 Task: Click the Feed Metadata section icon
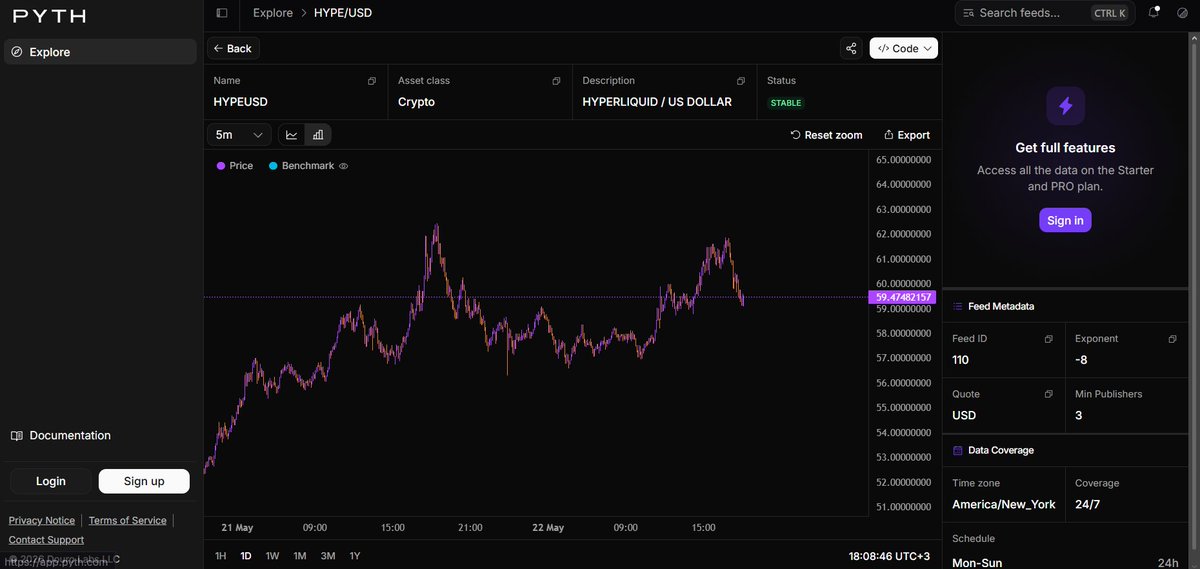[958, 306]
